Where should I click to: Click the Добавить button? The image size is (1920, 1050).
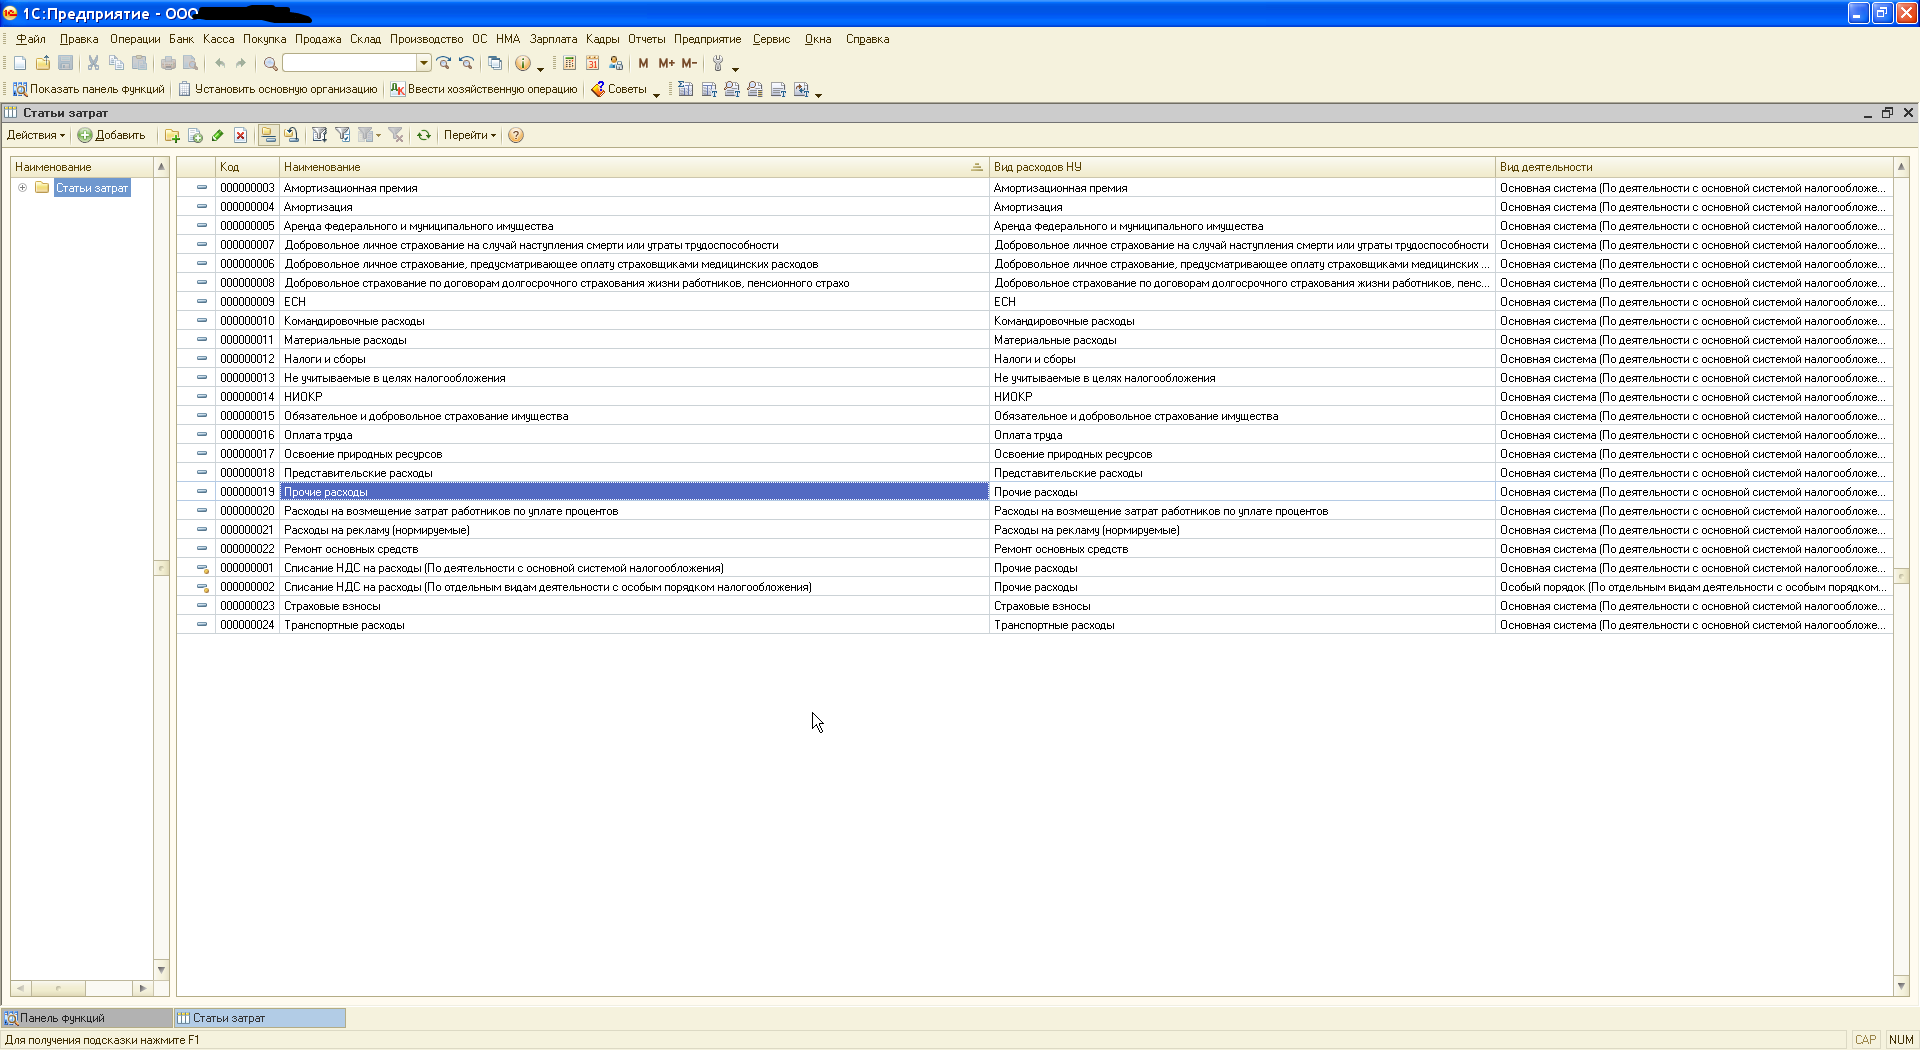pyautogui.click(x=112, y=136)
